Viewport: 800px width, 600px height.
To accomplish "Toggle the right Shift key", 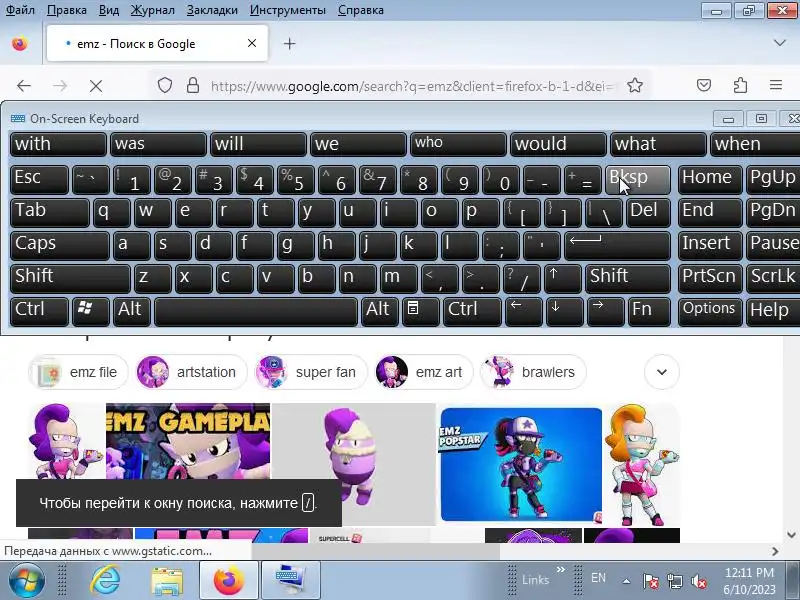I will [628, 279].
